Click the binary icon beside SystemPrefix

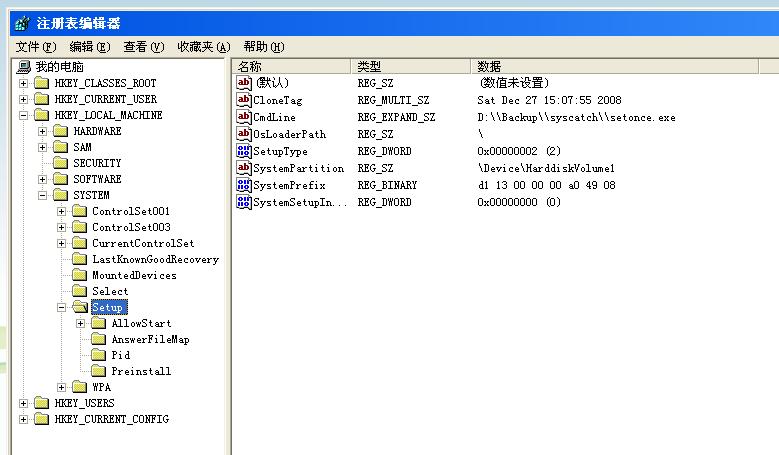coord(244,185)
